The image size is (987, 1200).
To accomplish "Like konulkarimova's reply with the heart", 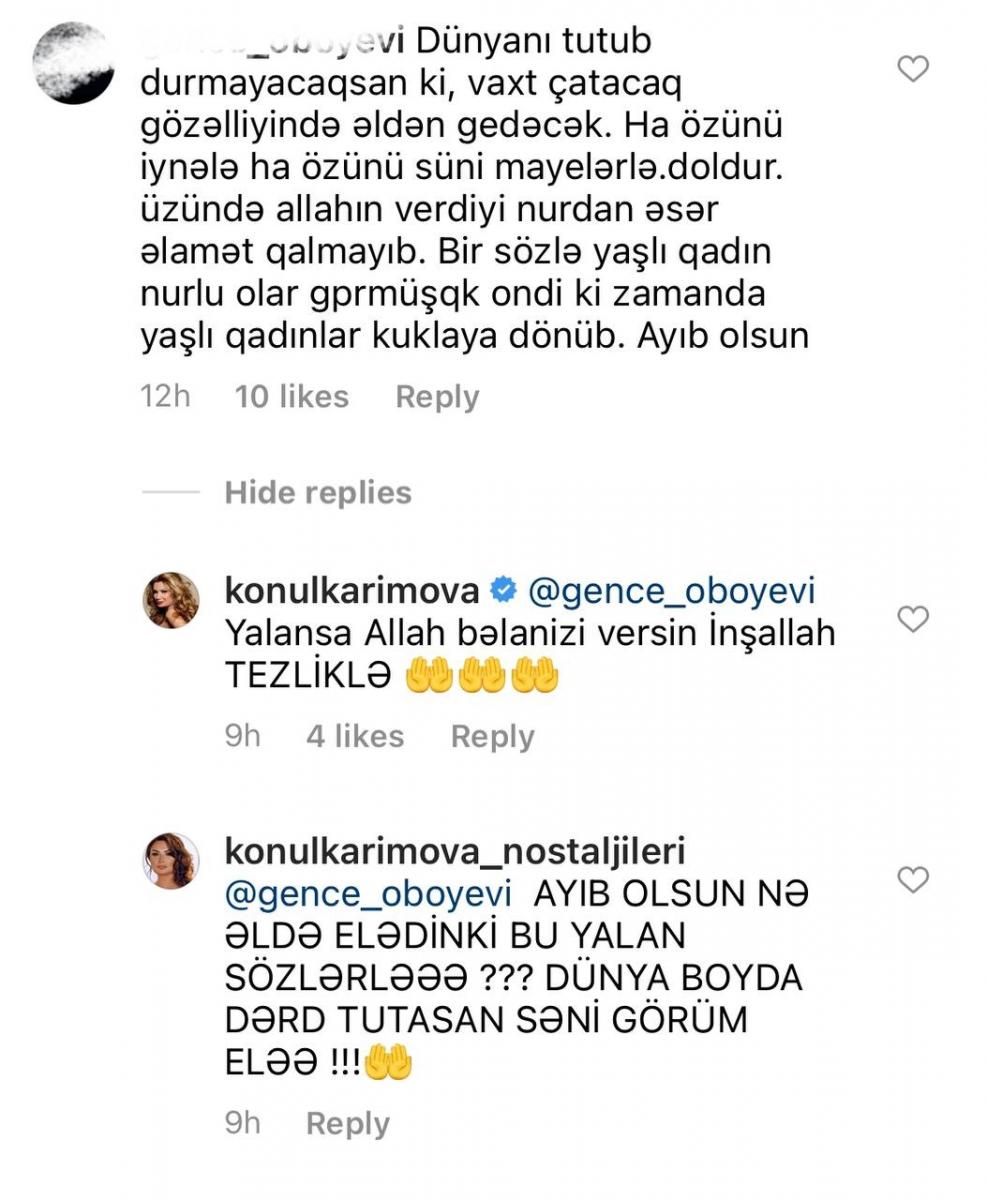I will (x=913, y=619).
